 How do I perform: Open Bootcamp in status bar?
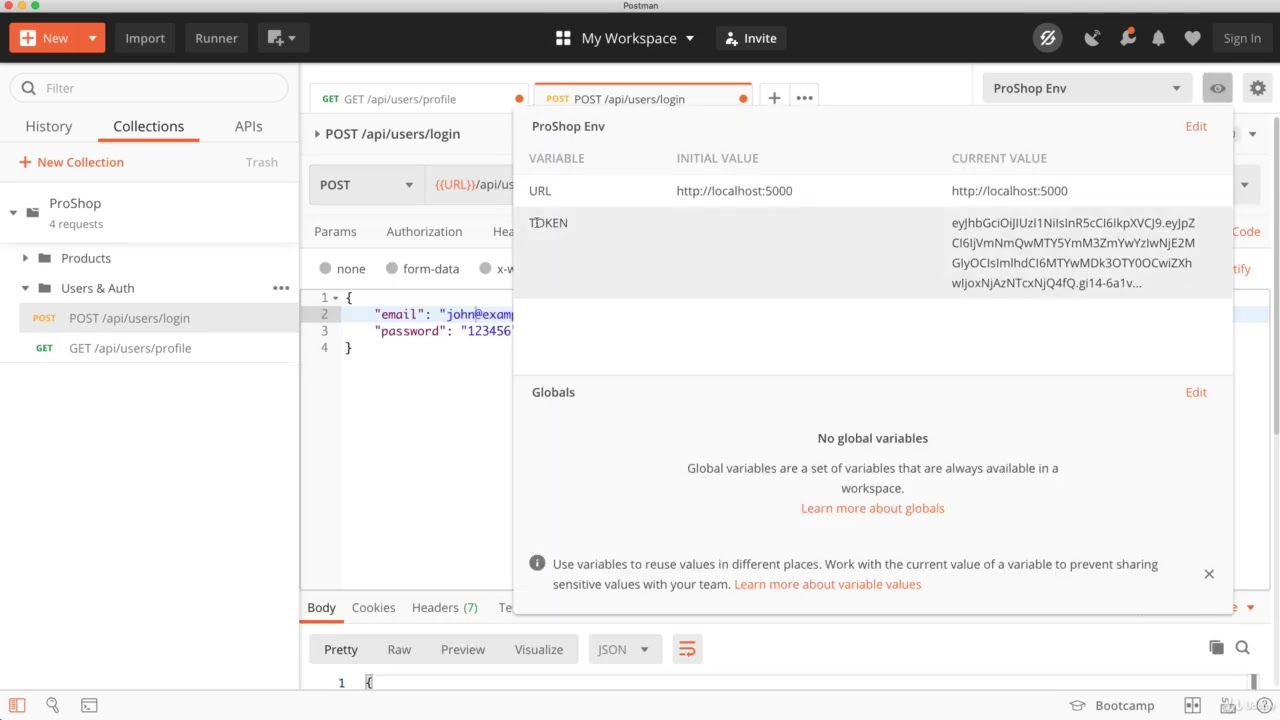click(x=1111, y=705)
